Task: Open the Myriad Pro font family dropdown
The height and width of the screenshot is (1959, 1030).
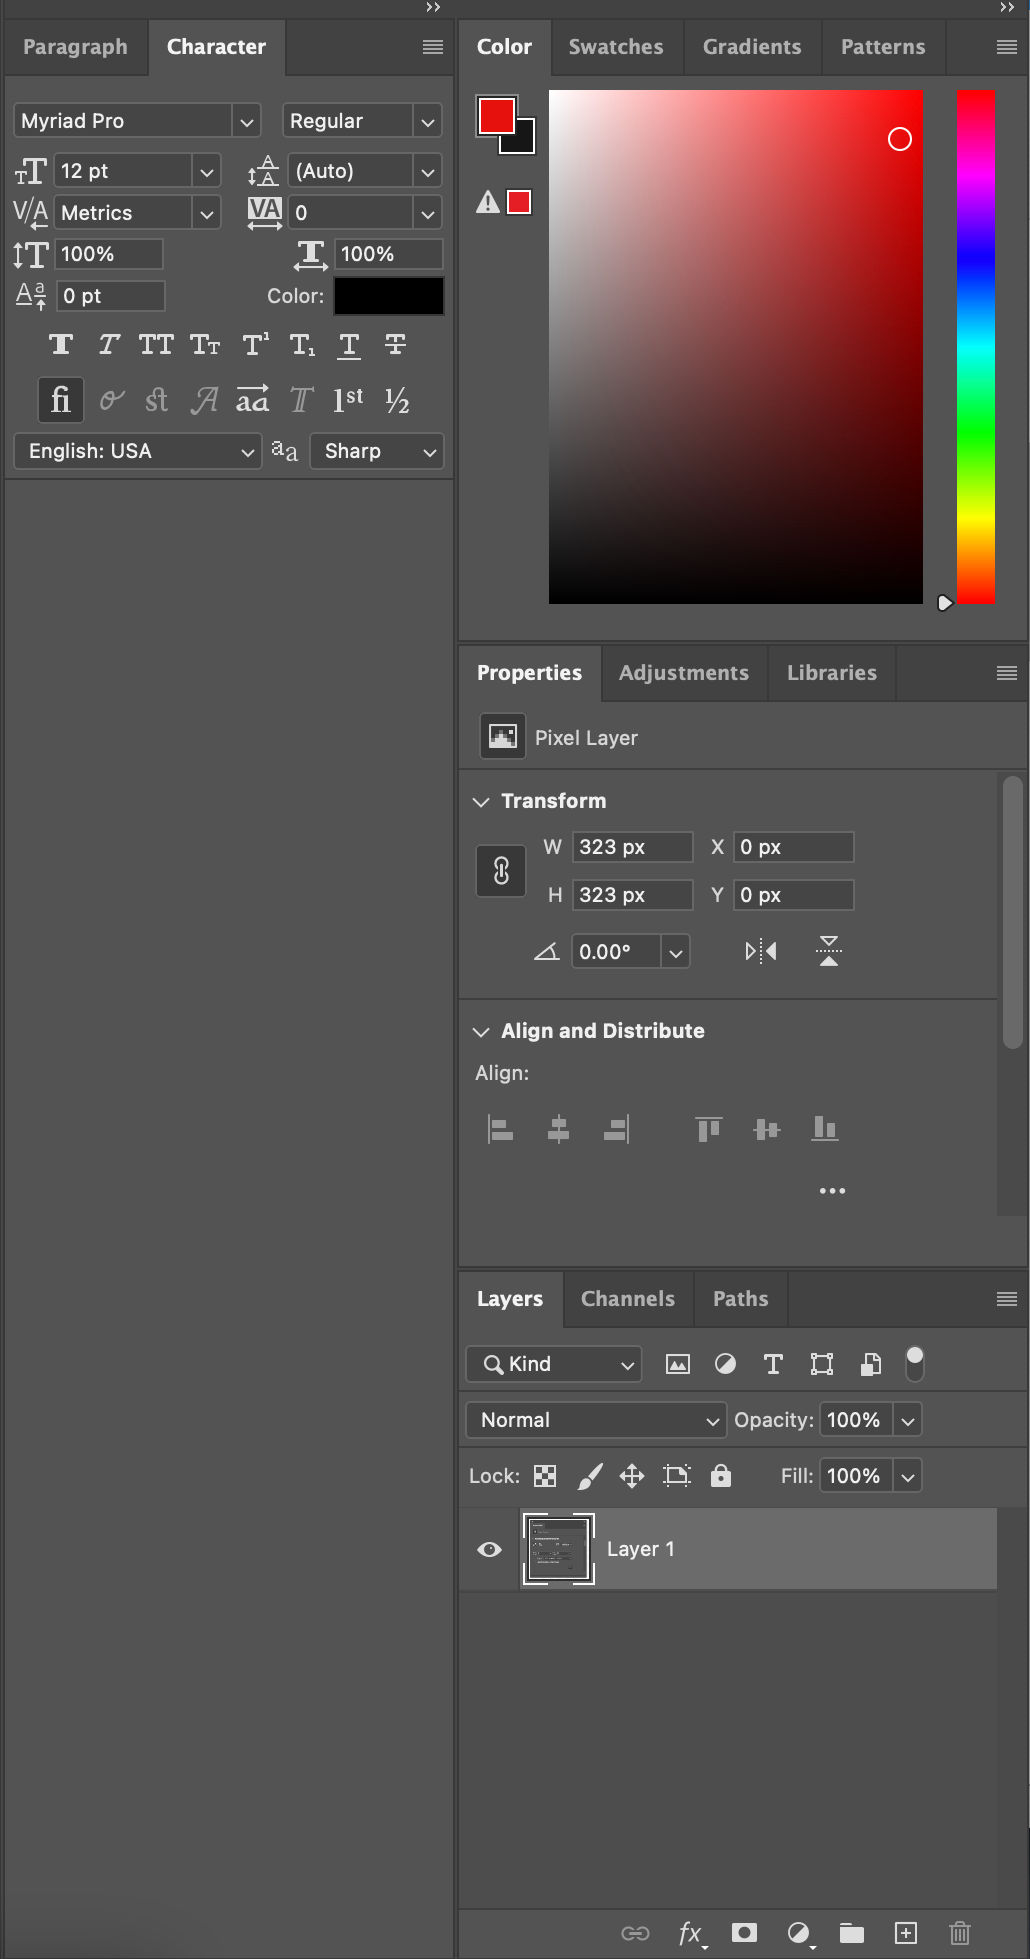Action: tap(246, 122)
